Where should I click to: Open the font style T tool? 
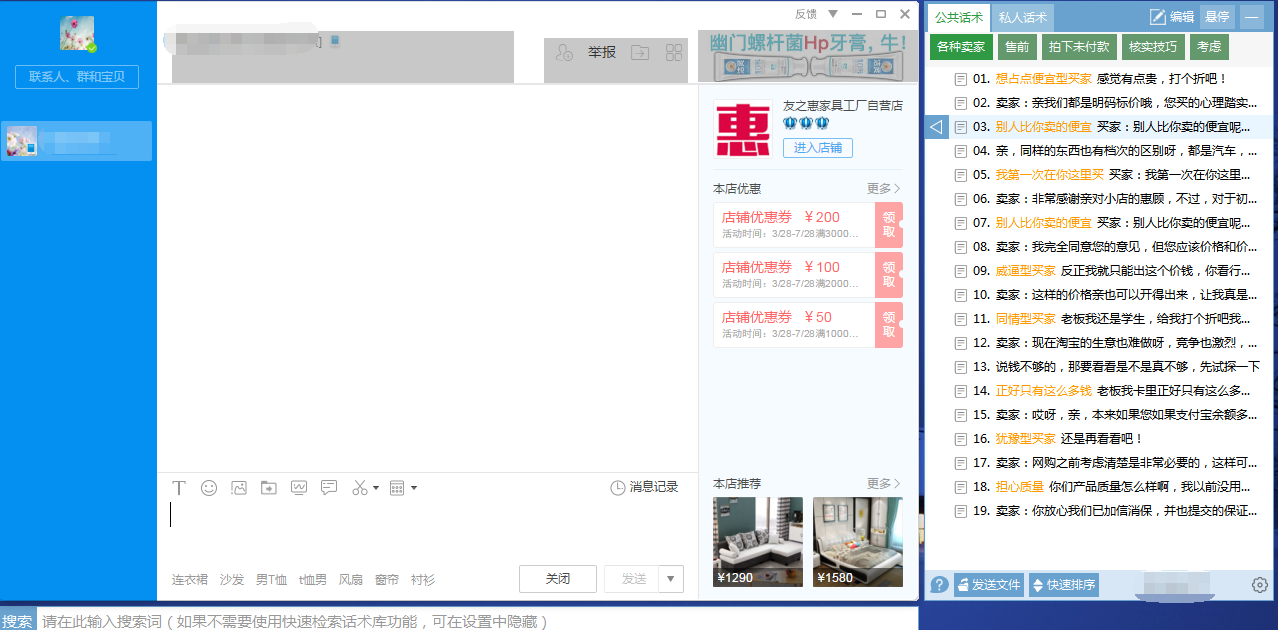coord(179,488)
